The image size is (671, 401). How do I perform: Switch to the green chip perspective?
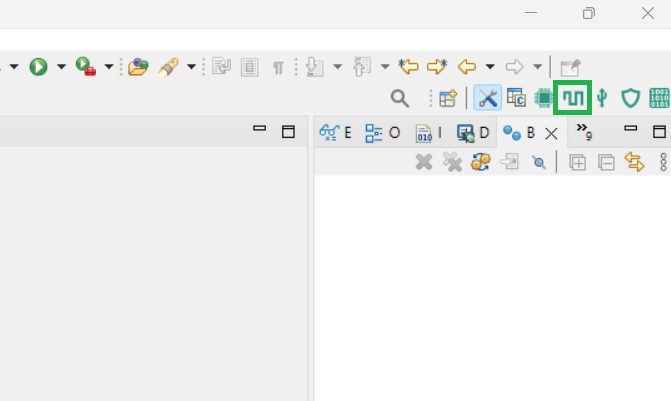pos(544,98)
